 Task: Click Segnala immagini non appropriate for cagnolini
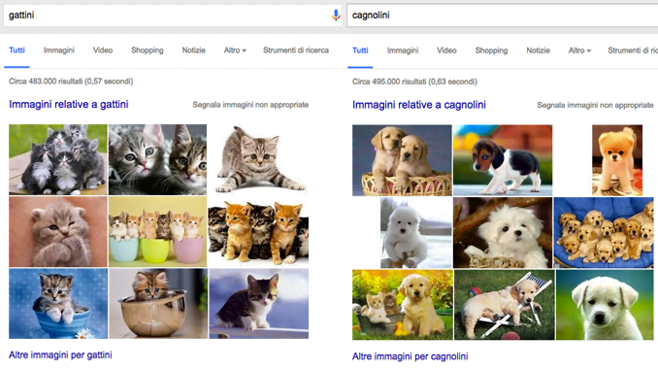point(595,105)
